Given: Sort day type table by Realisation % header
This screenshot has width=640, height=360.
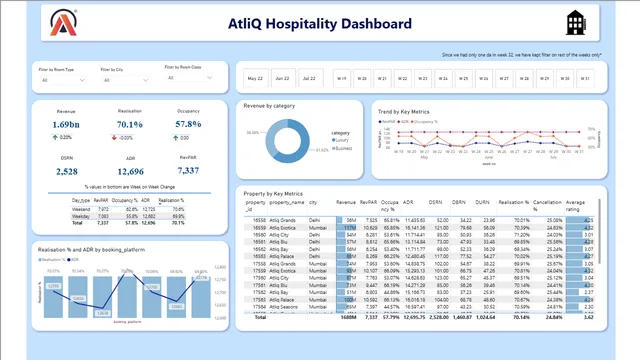Looking at the screenshot, I should 171,200.
